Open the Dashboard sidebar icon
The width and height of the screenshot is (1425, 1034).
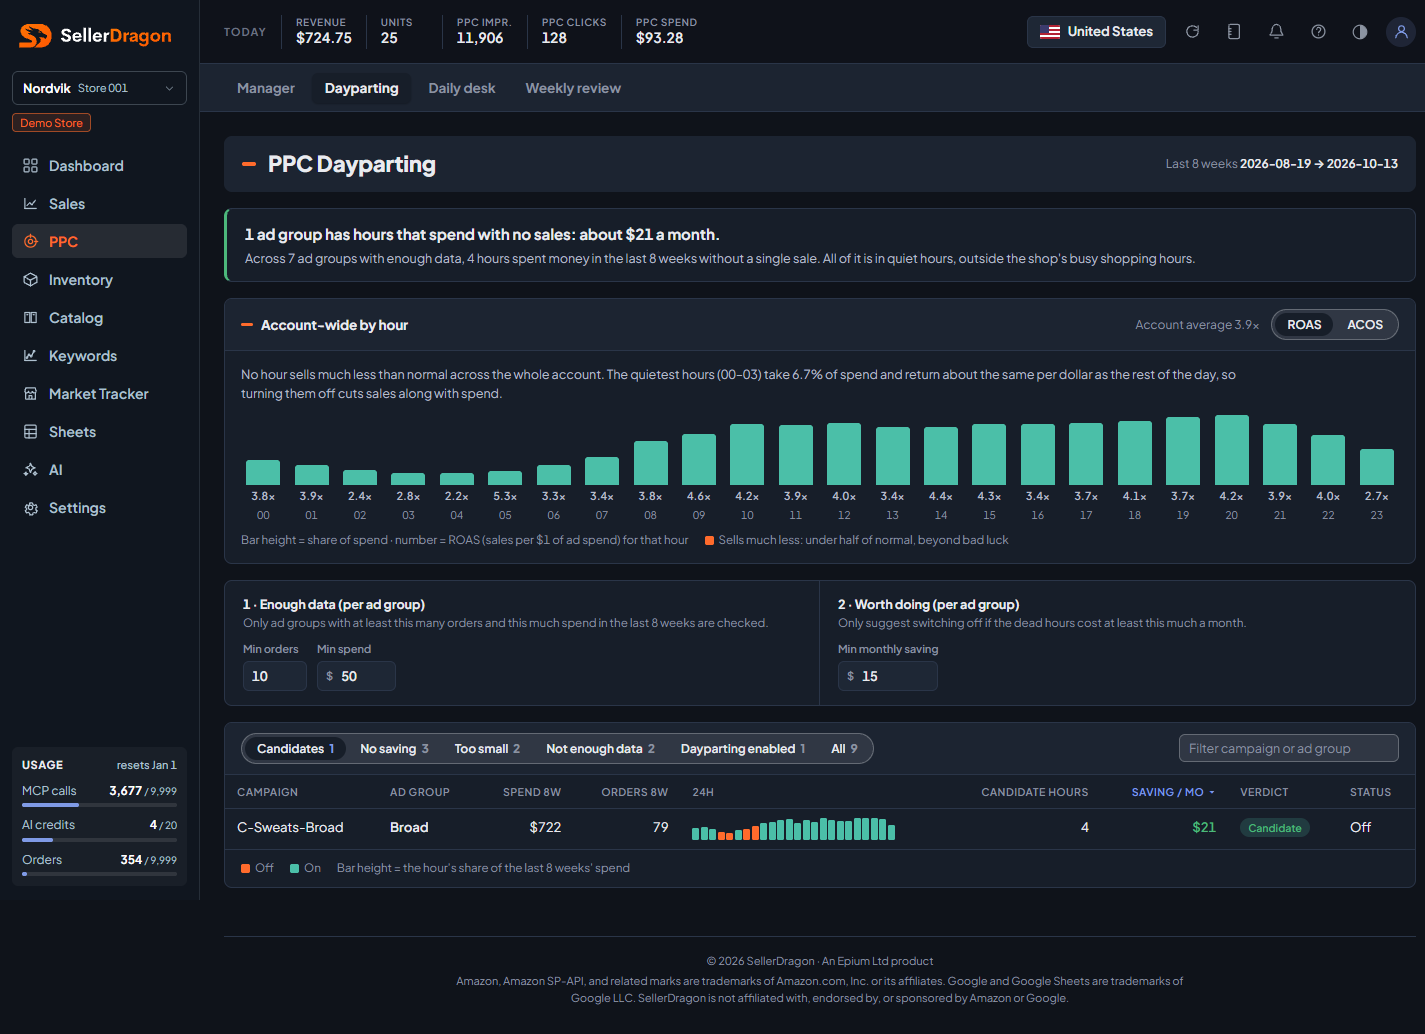pyautogui.click(x=31, y=166)
